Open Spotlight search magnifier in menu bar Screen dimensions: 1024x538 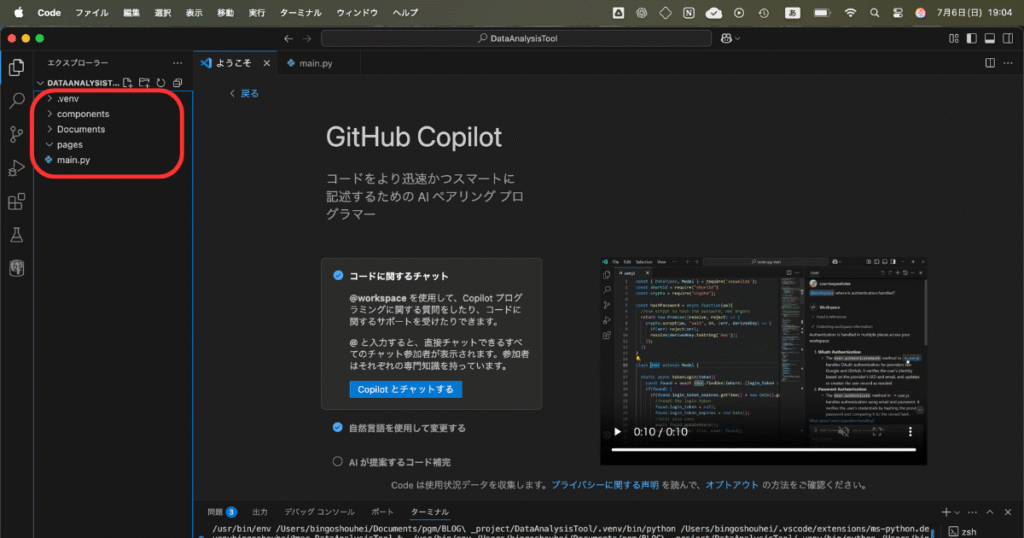click(x=874, y=12)
